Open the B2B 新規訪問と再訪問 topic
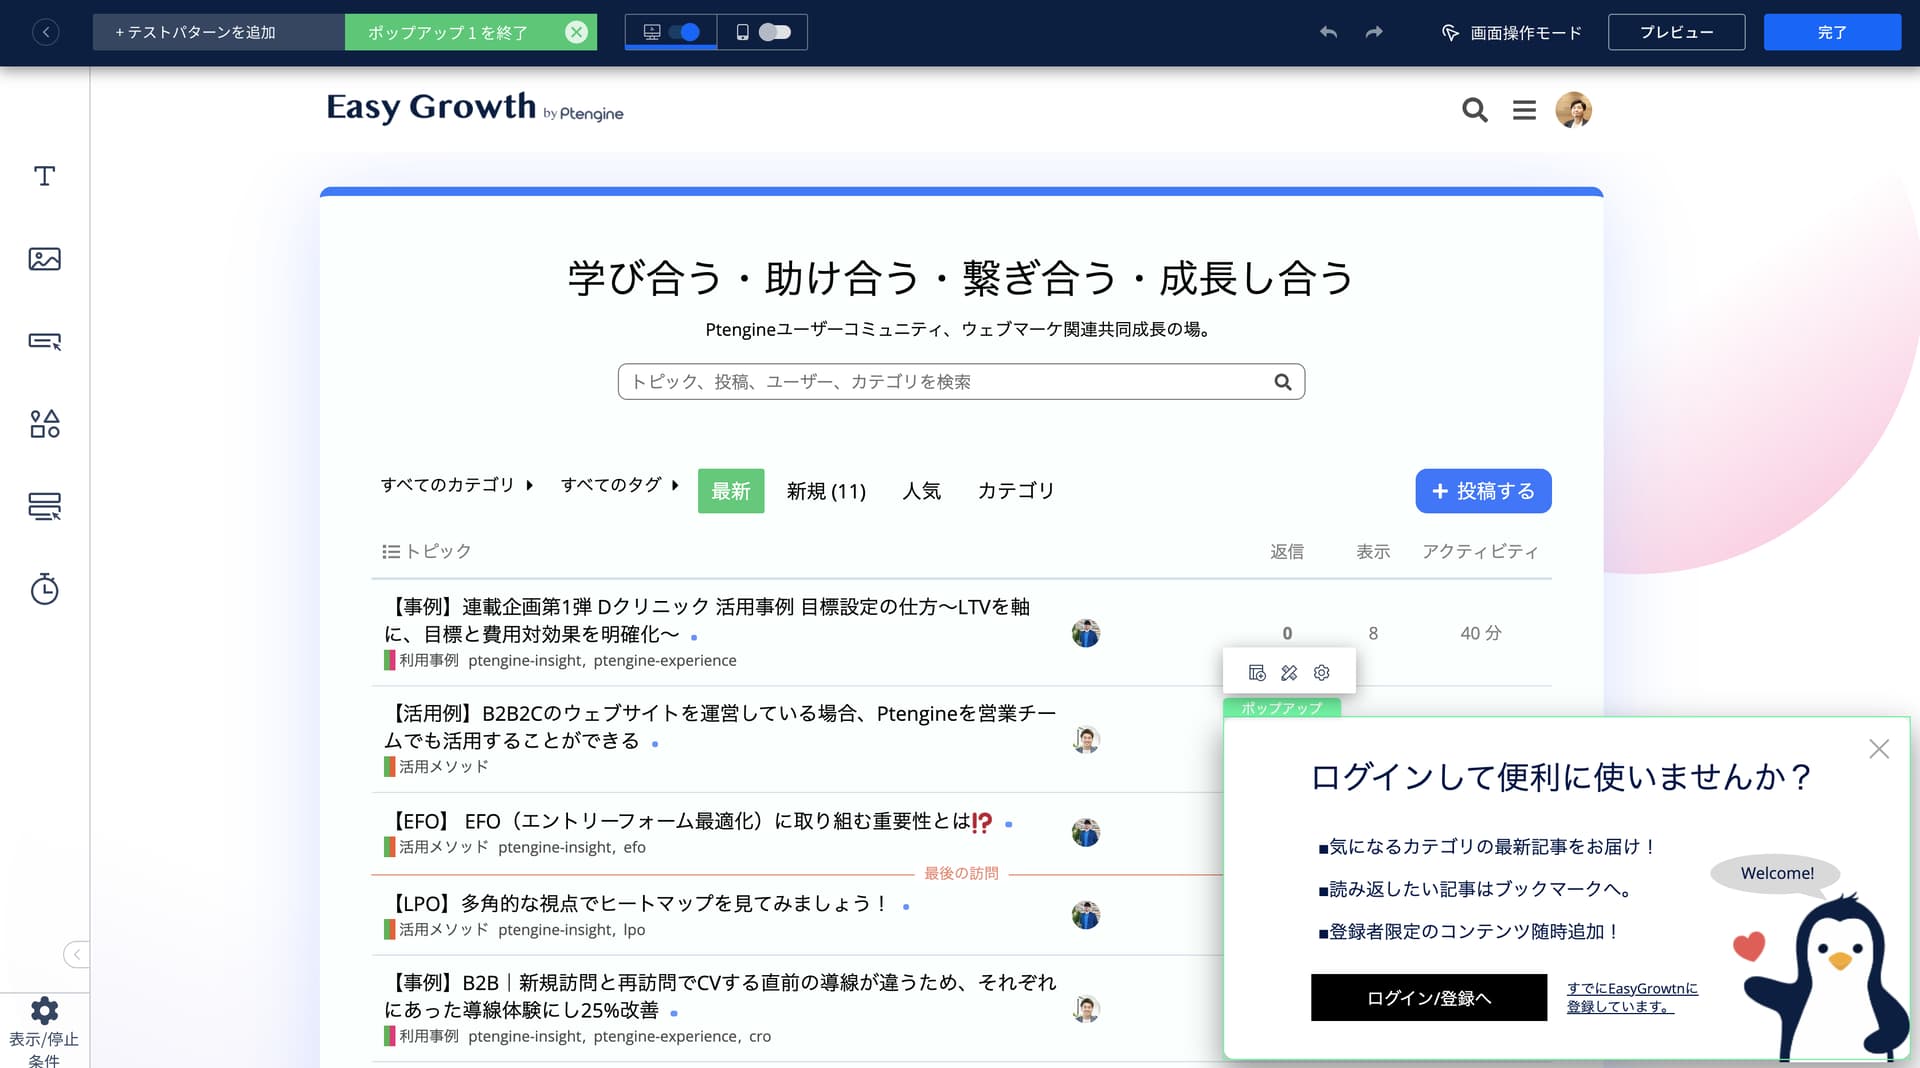Image resolution: width=1920 pixels, height=1068 pixels. tap(720, 996)
